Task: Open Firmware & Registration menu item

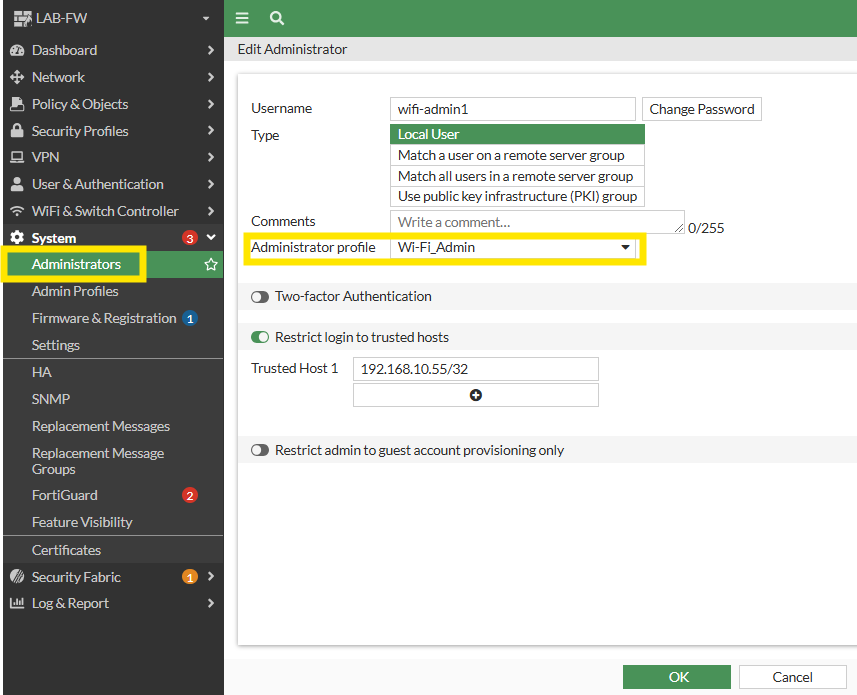Action: click(x=104, y=318)
